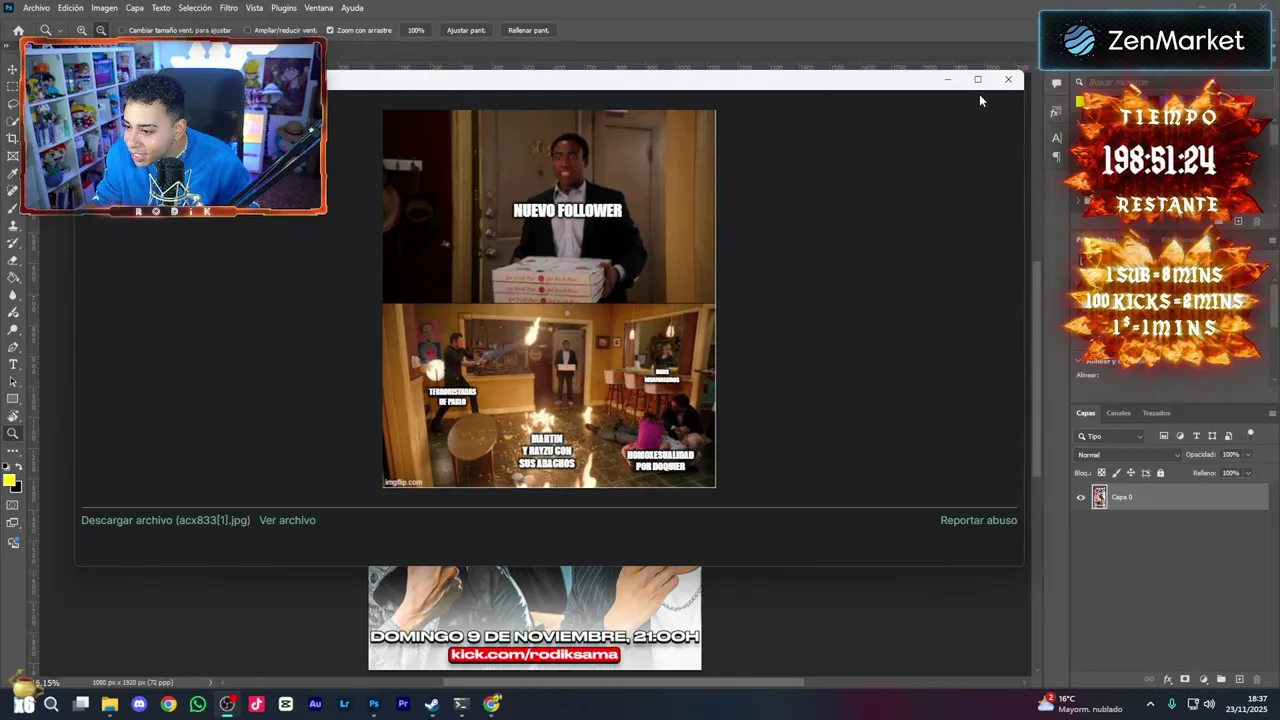Delete the selected layer
Viewport: 1280px width, 720px height.
(x=1258, y=679)
